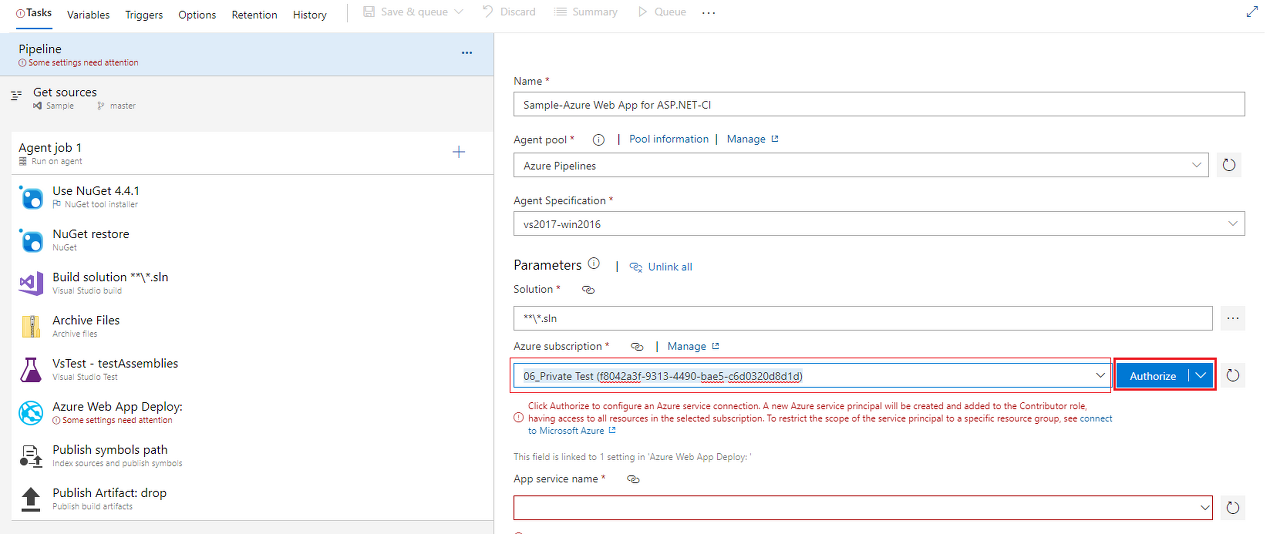Viewport: 1280px width, 534px height.
Task: Select the Archive Files task icon
Action: tap(30, 326)
